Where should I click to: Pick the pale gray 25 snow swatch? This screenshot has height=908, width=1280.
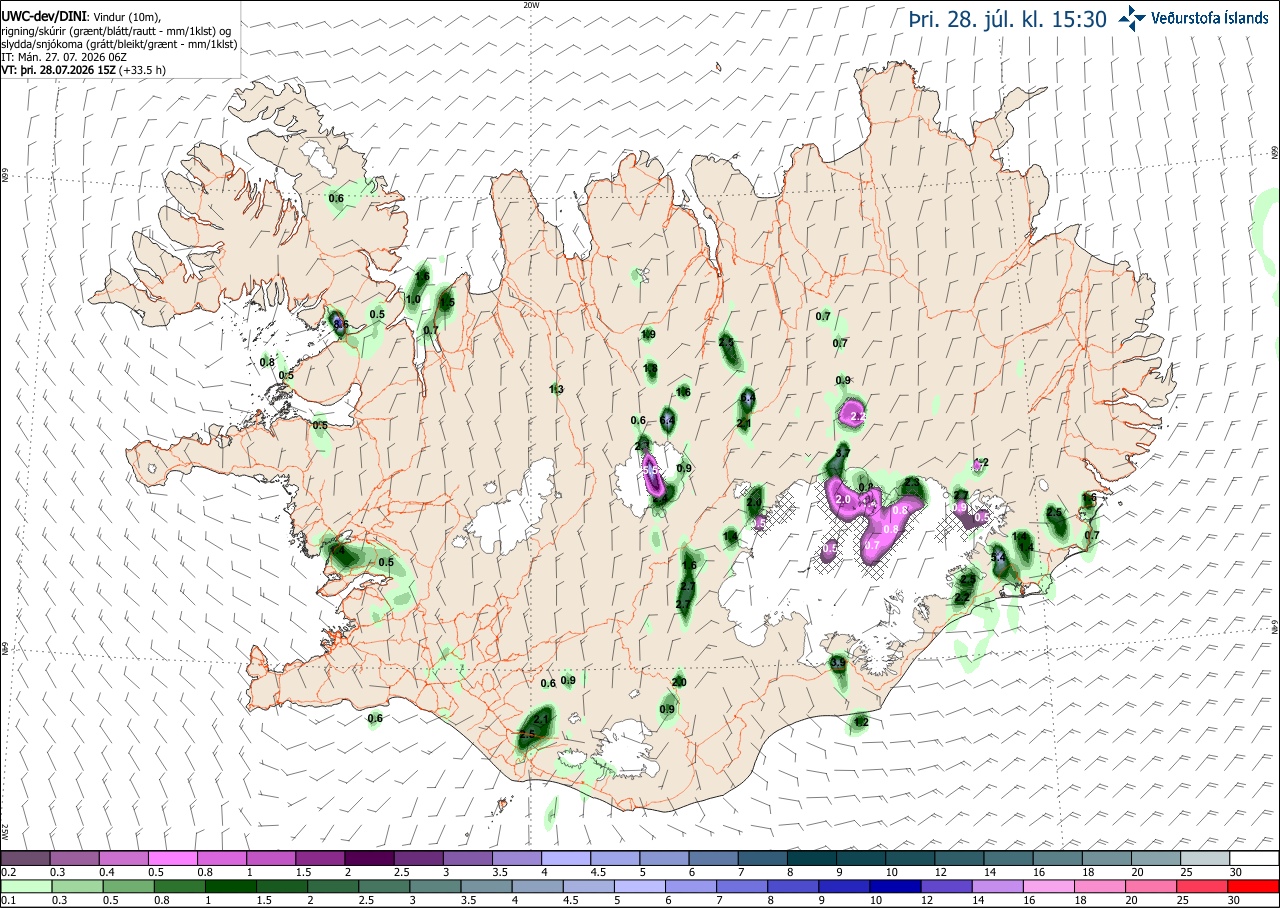coord(1205,858)
